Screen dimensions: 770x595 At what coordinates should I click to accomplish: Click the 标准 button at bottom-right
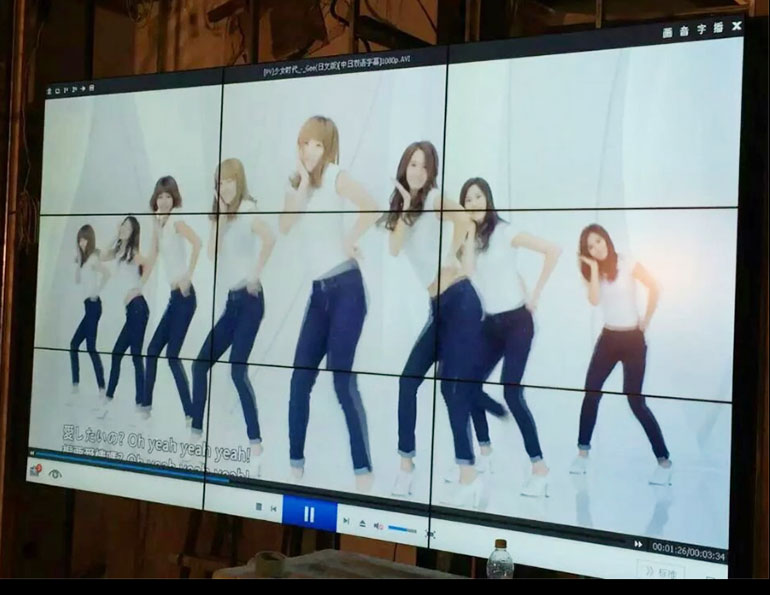tap(662, 571)
